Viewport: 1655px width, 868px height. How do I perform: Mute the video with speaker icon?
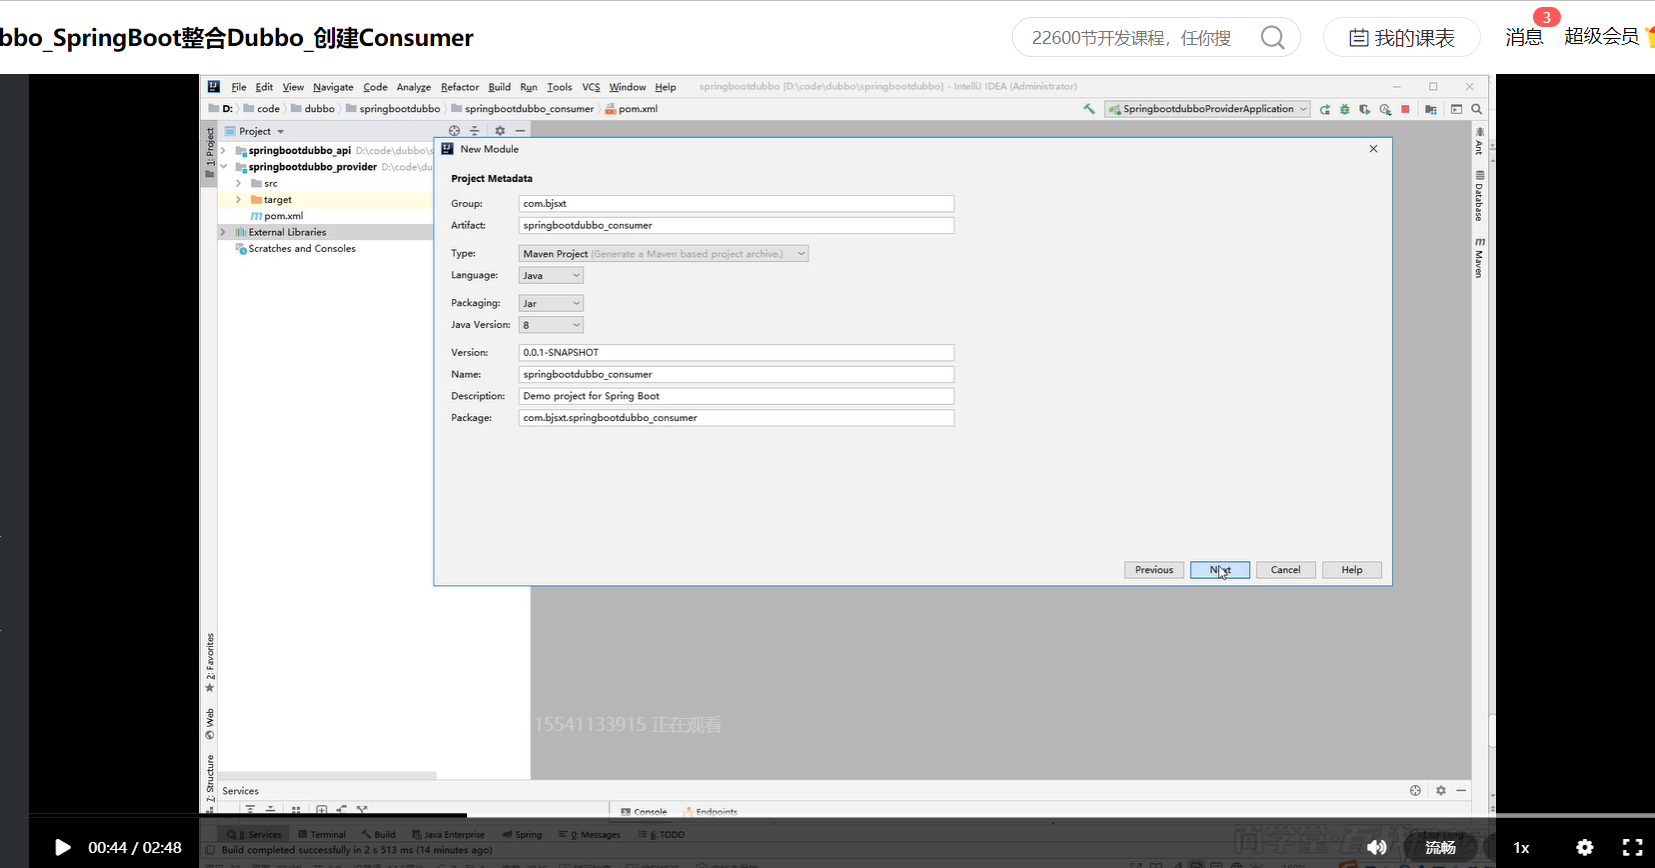1377,847
